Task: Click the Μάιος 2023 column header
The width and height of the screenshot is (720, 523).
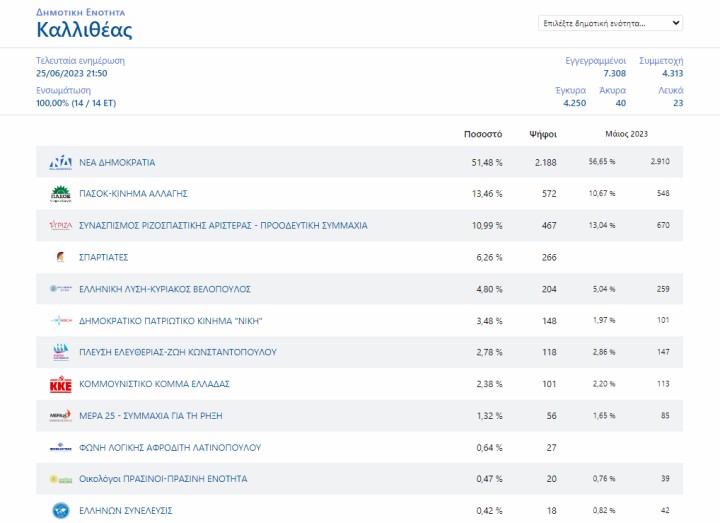Action: coord(627,133)
